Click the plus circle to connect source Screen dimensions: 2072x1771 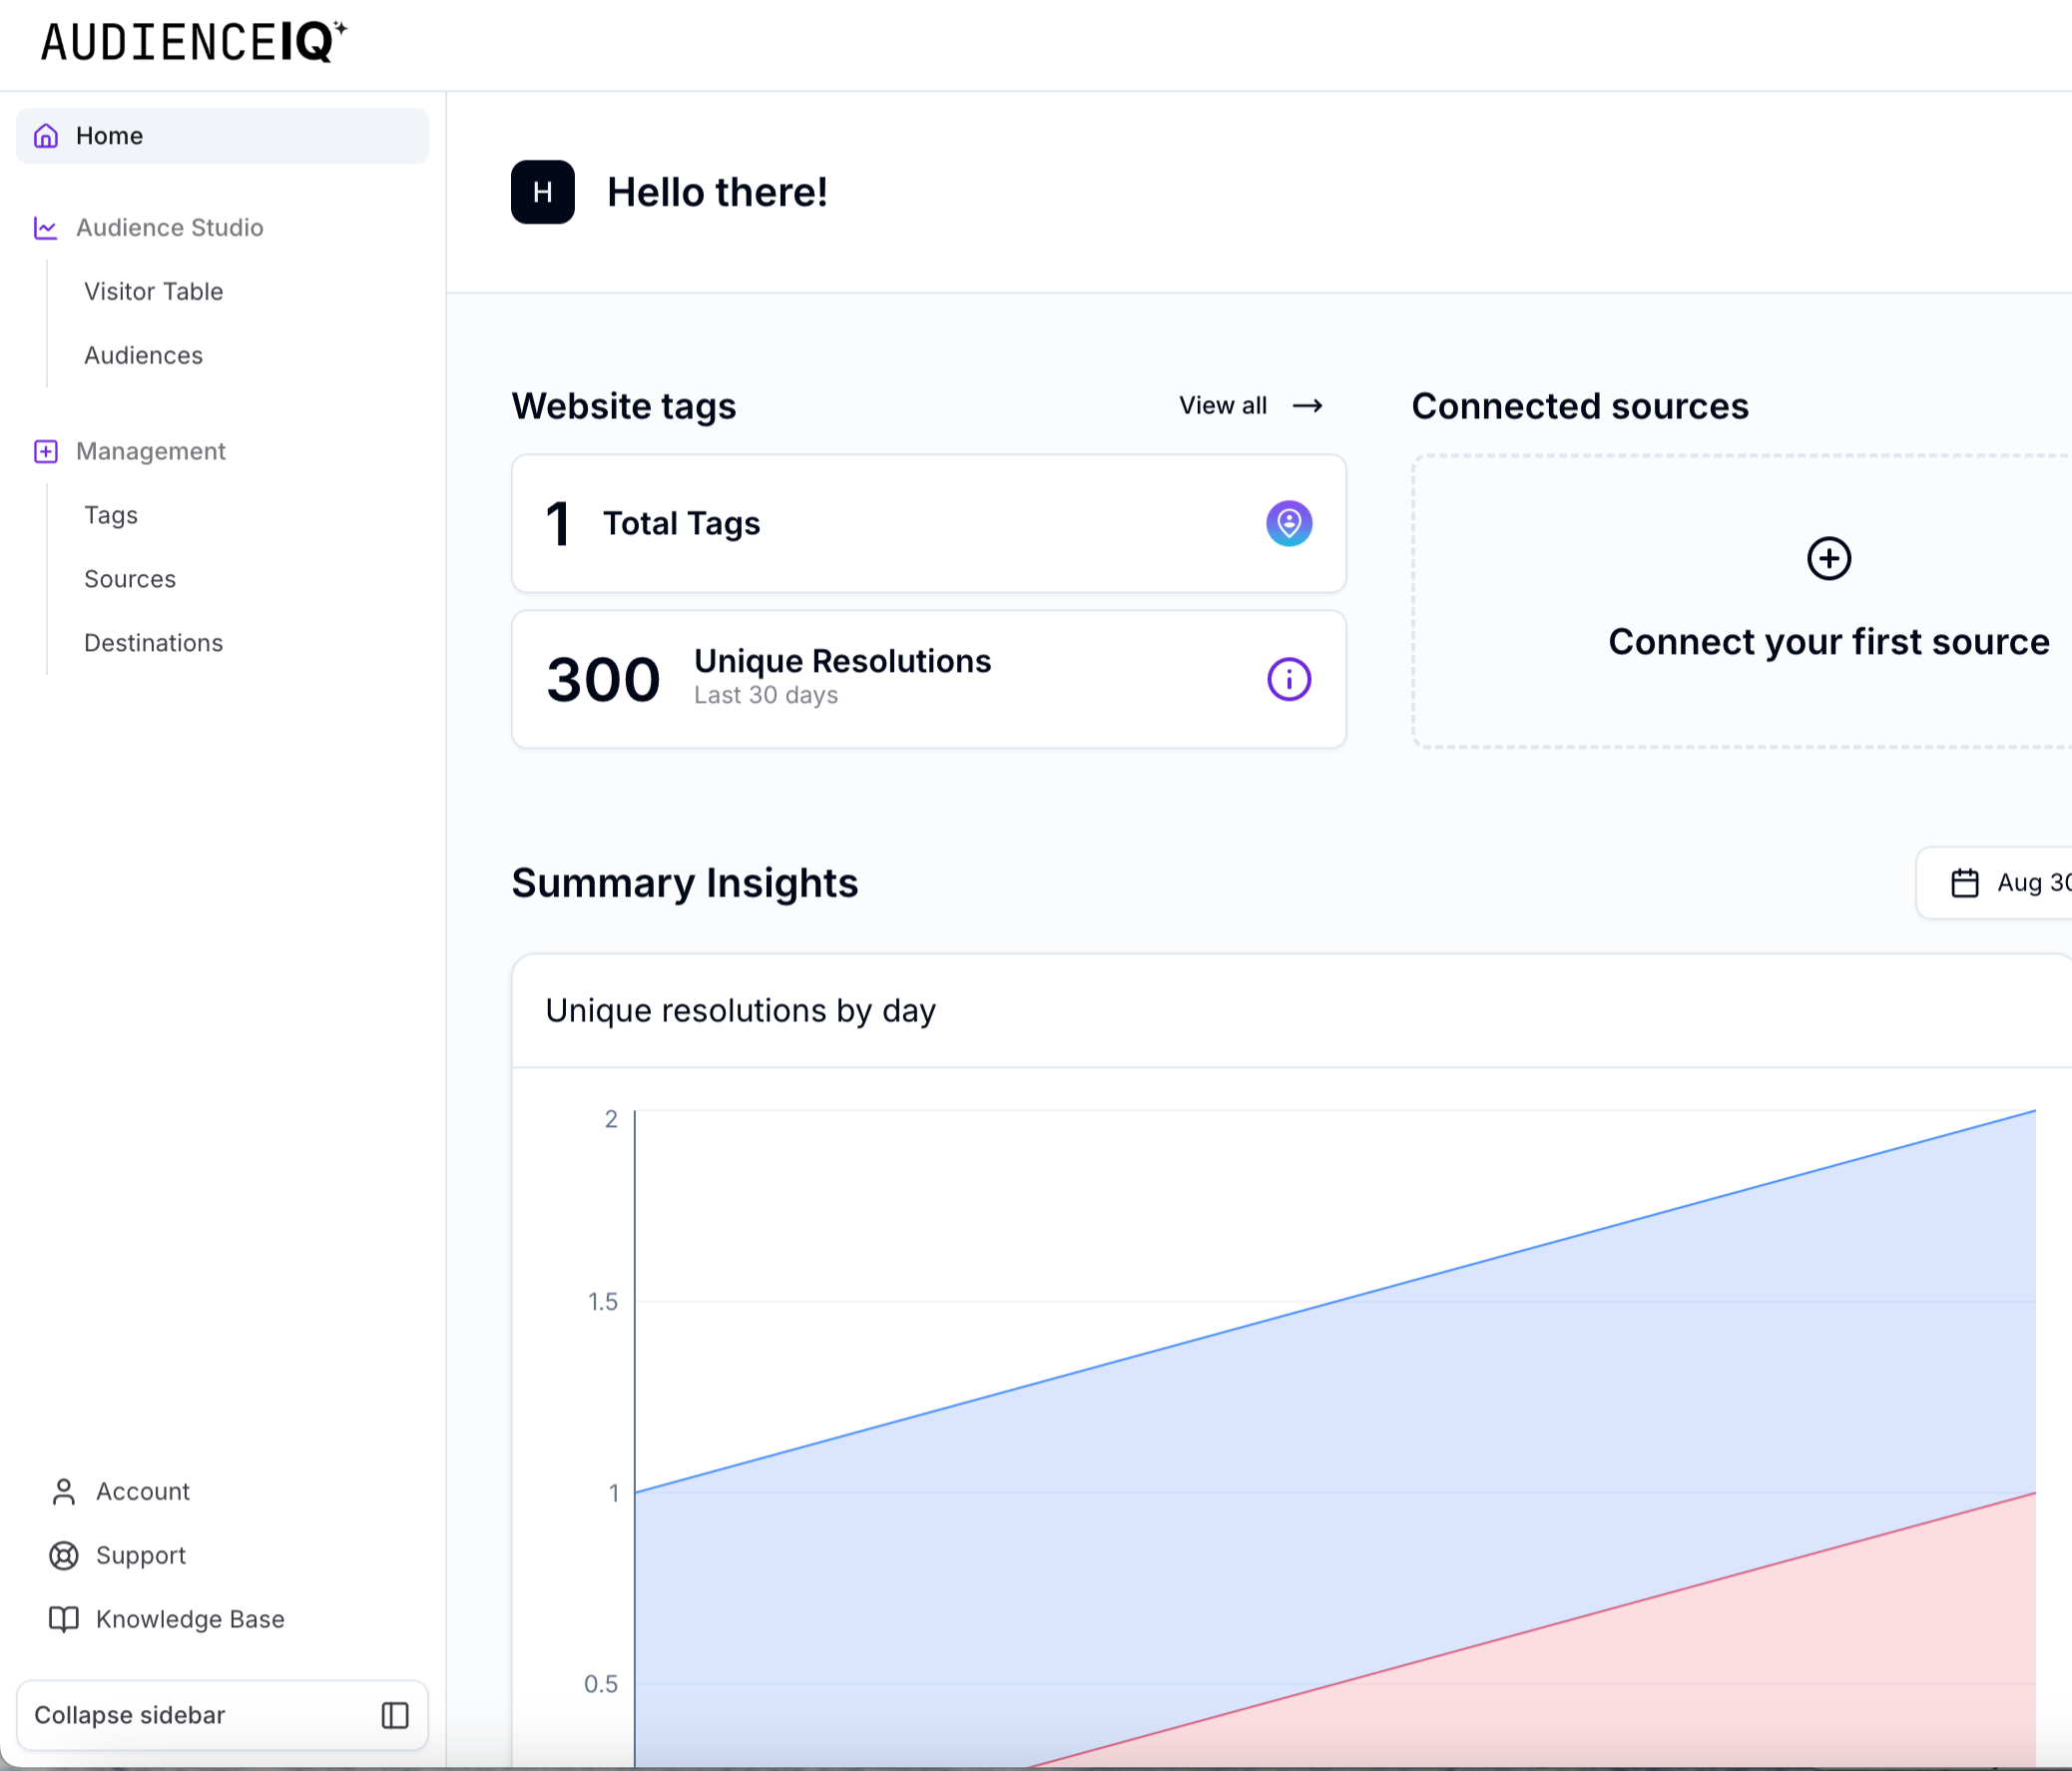pyautogui.click(x=1828, y=558)
